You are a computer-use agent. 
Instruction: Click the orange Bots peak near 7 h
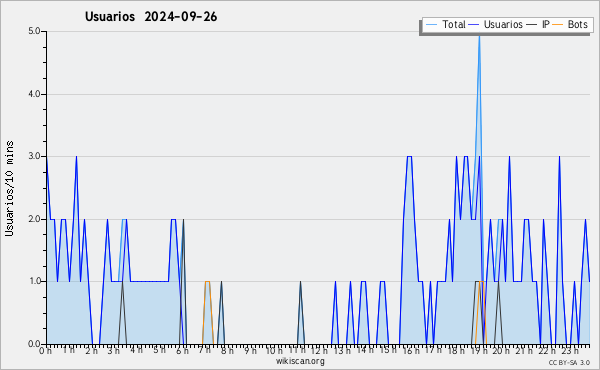pyautogui.click(x=207, y=282)
